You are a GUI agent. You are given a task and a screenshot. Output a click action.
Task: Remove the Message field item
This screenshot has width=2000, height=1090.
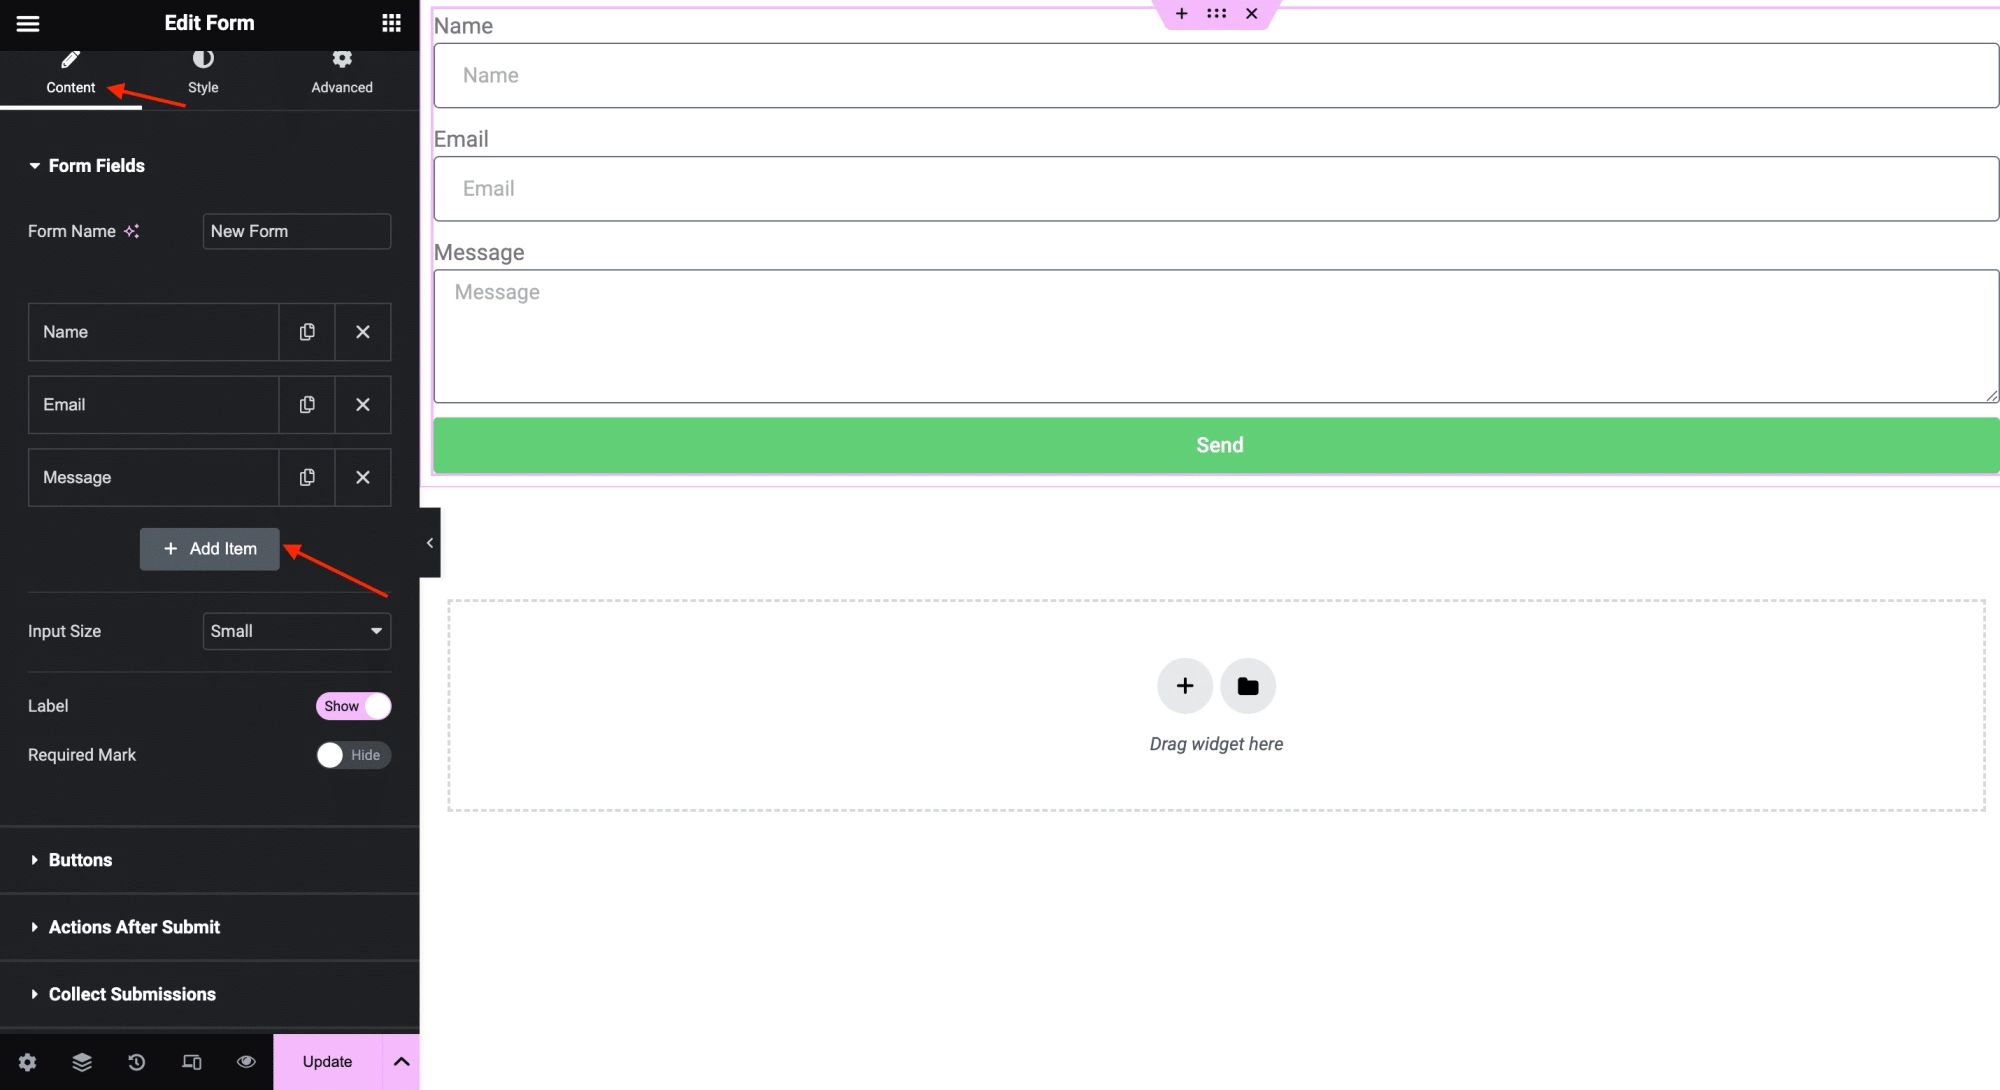(x=363, y=478)
